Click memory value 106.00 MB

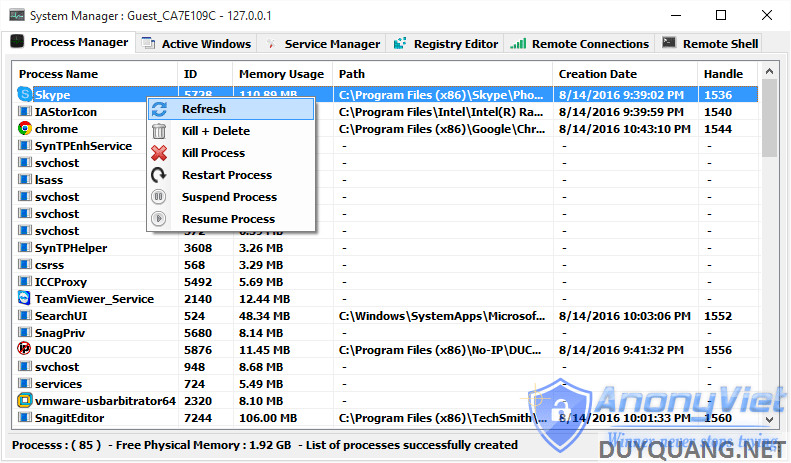coord(268,418)
